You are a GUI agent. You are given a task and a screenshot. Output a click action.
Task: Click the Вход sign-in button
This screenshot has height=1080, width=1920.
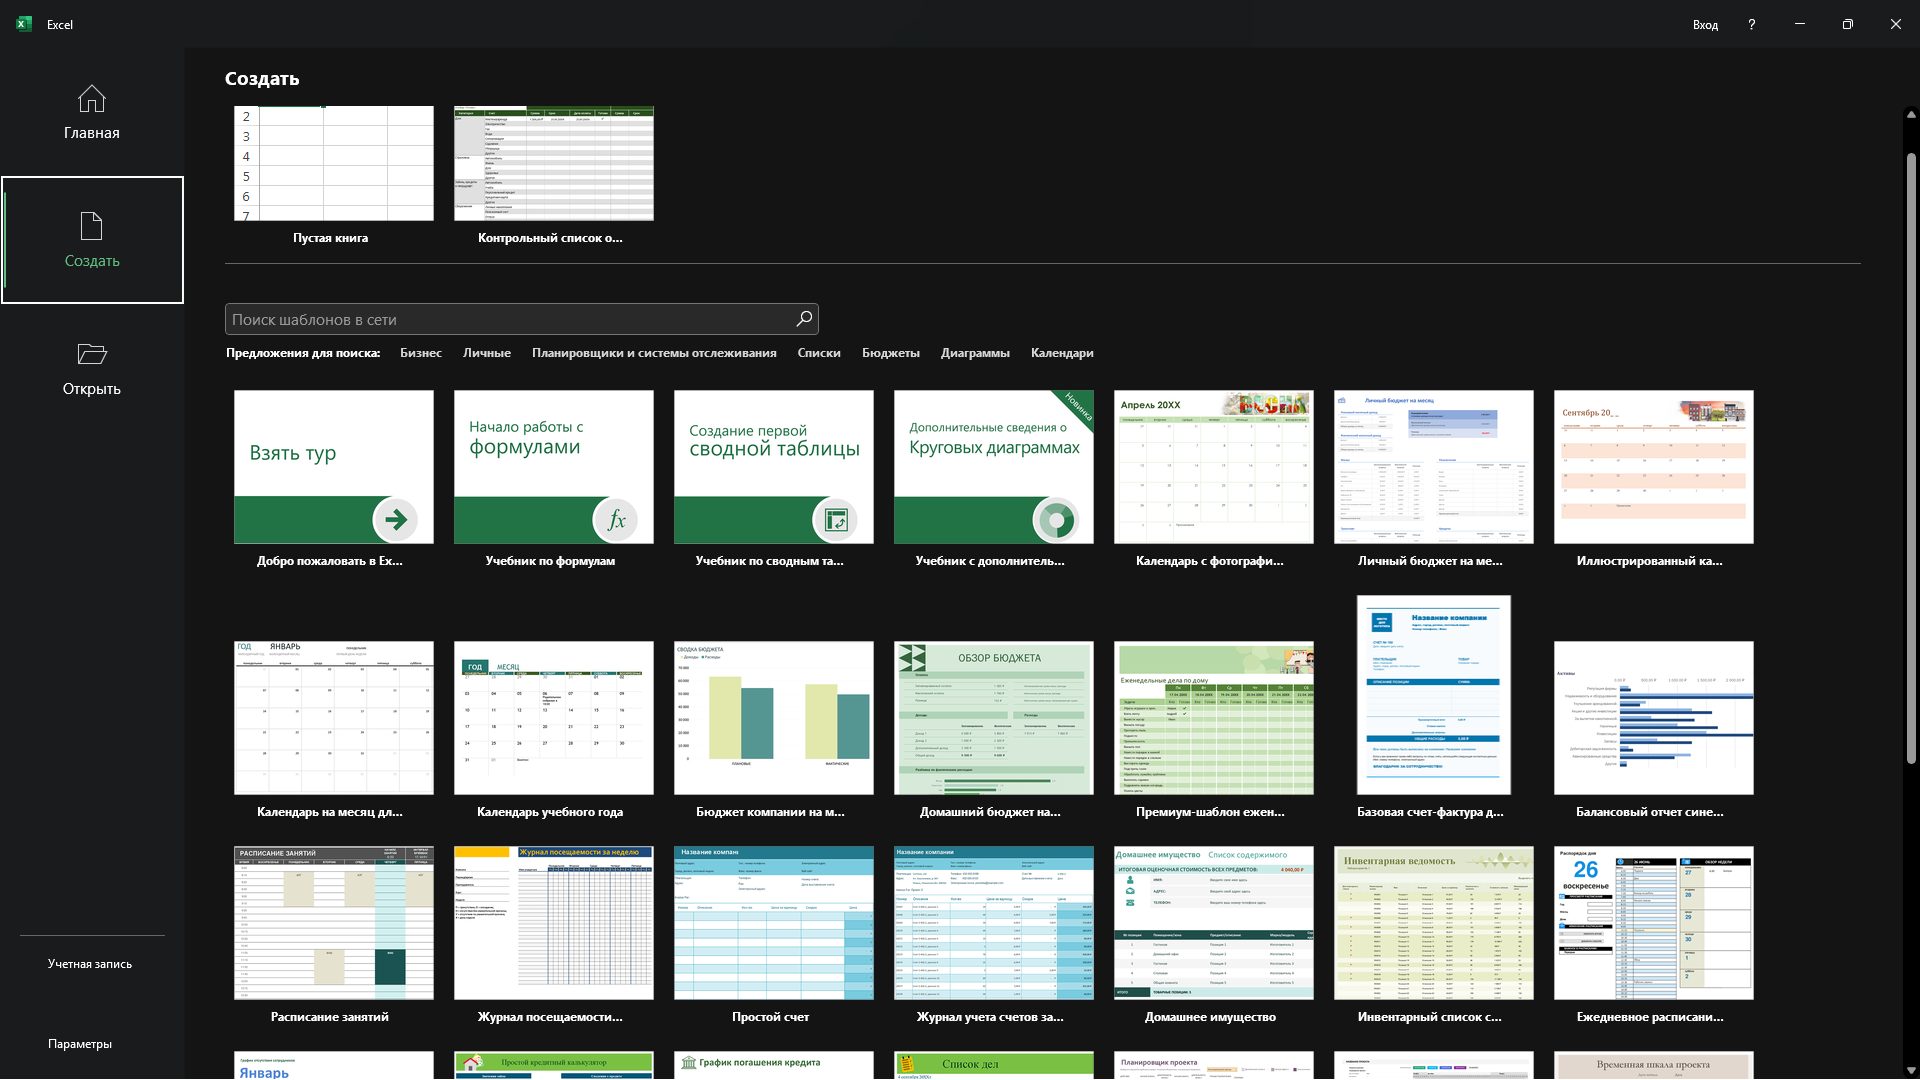coord(1705,25)
